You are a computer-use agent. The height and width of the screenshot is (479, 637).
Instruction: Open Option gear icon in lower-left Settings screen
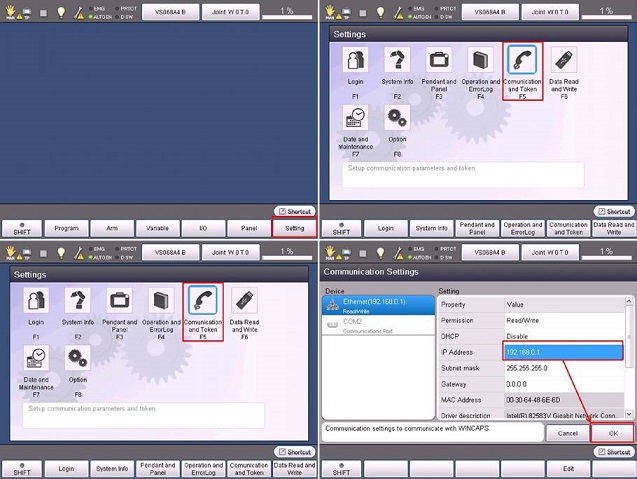coord(77,359)
